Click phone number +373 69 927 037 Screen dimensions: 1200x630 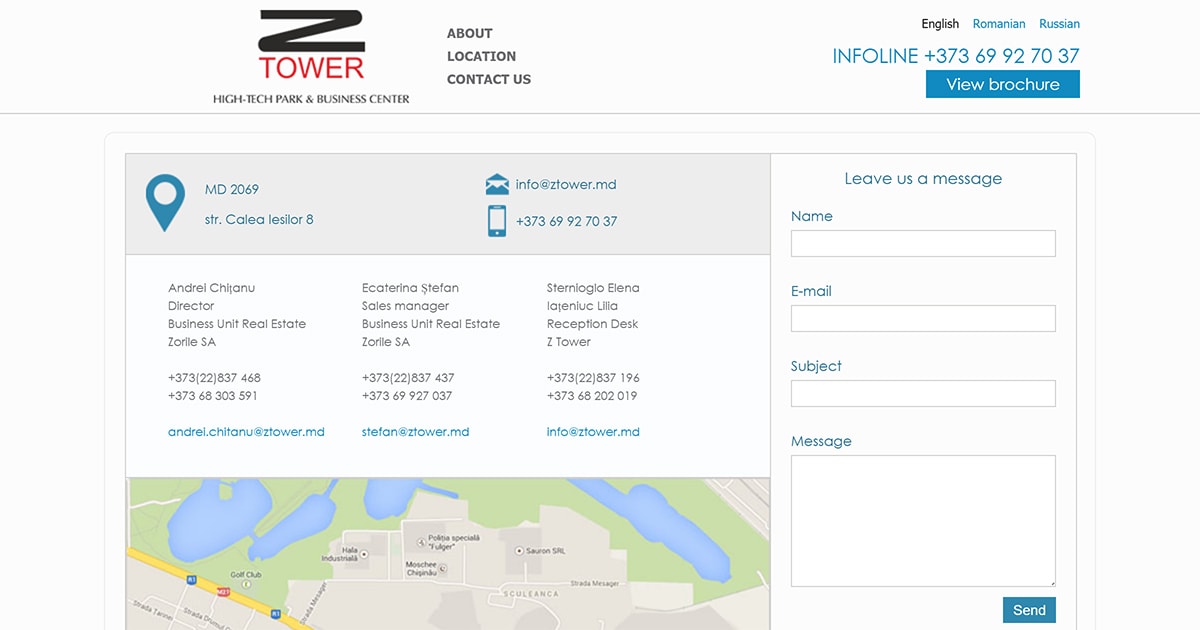click(407, 396)
